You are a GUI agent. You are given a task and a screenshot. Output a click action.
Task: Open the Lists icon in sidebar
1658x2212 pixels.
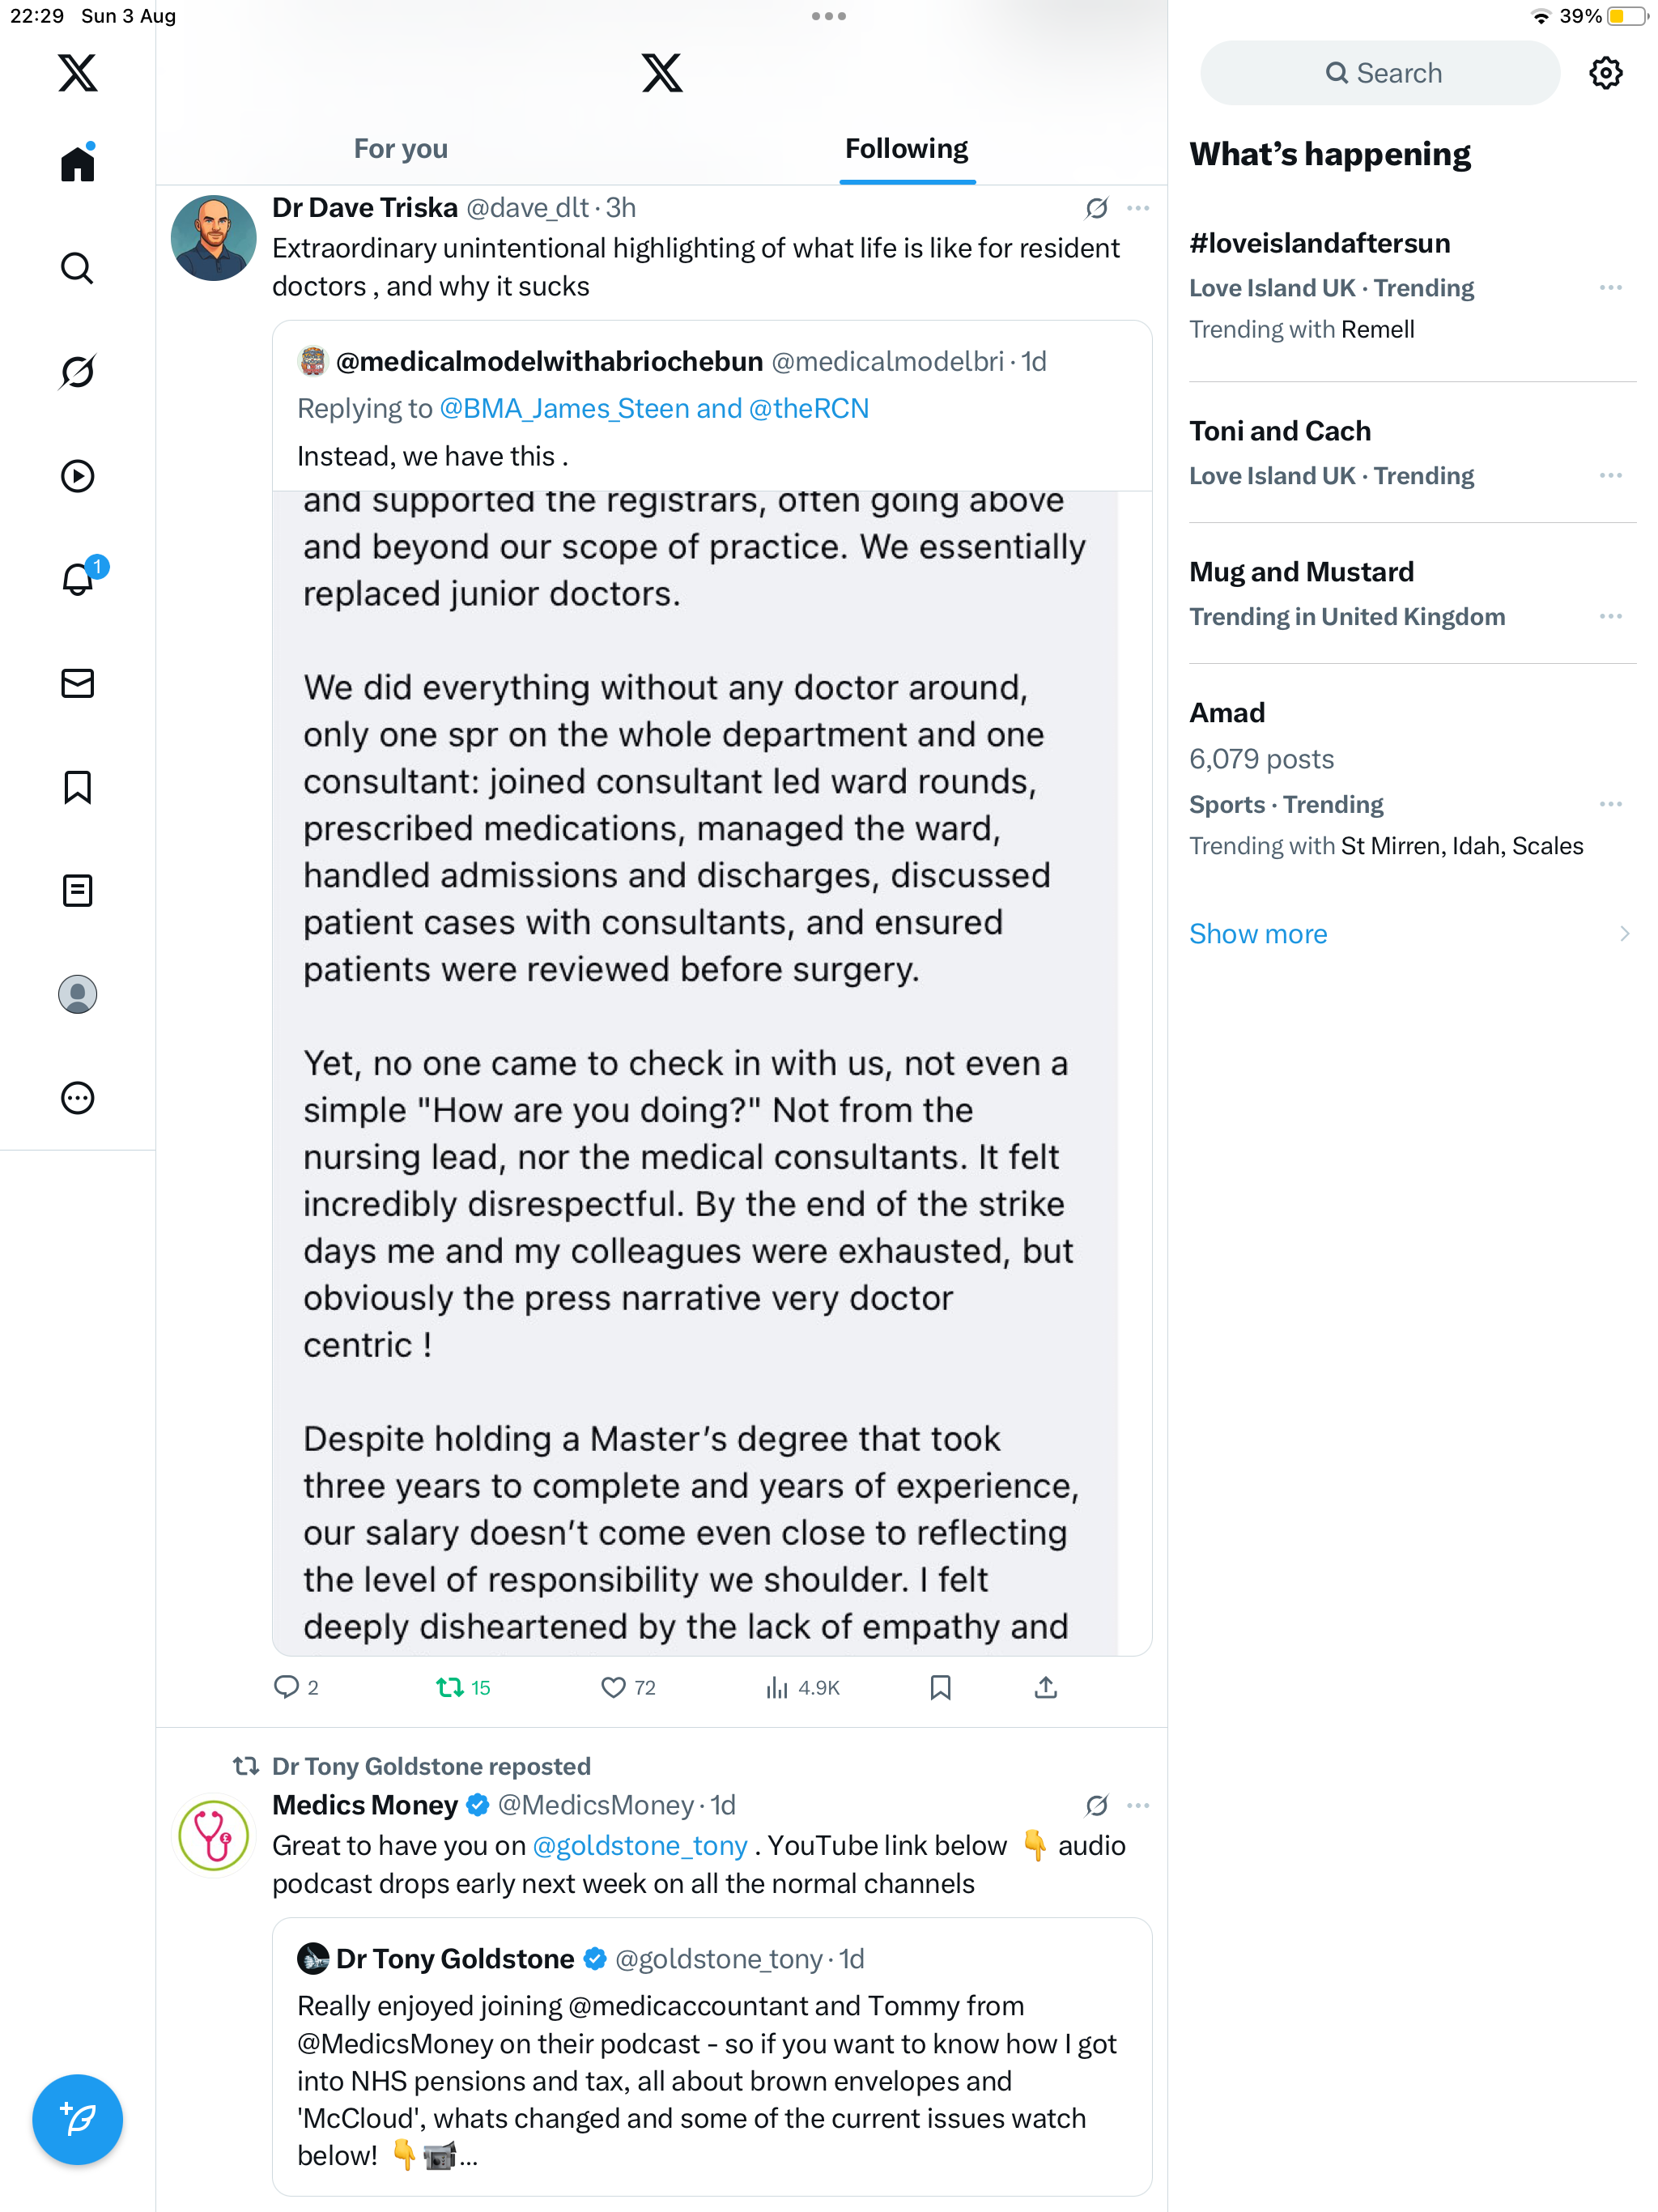coord(77,890)
